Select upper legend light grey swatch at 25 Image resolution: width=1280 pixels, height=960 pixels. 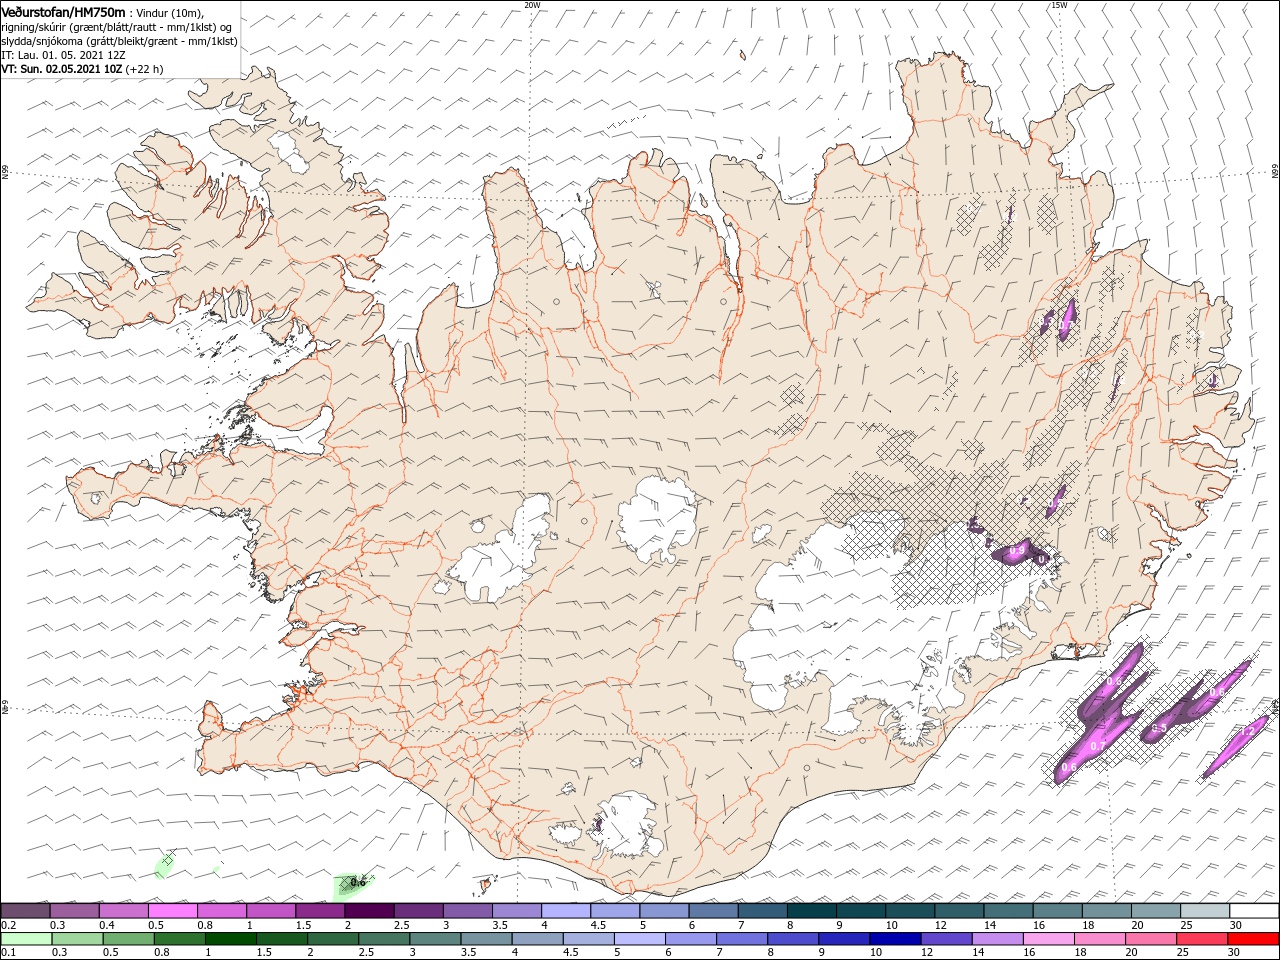coord(1205,911)
